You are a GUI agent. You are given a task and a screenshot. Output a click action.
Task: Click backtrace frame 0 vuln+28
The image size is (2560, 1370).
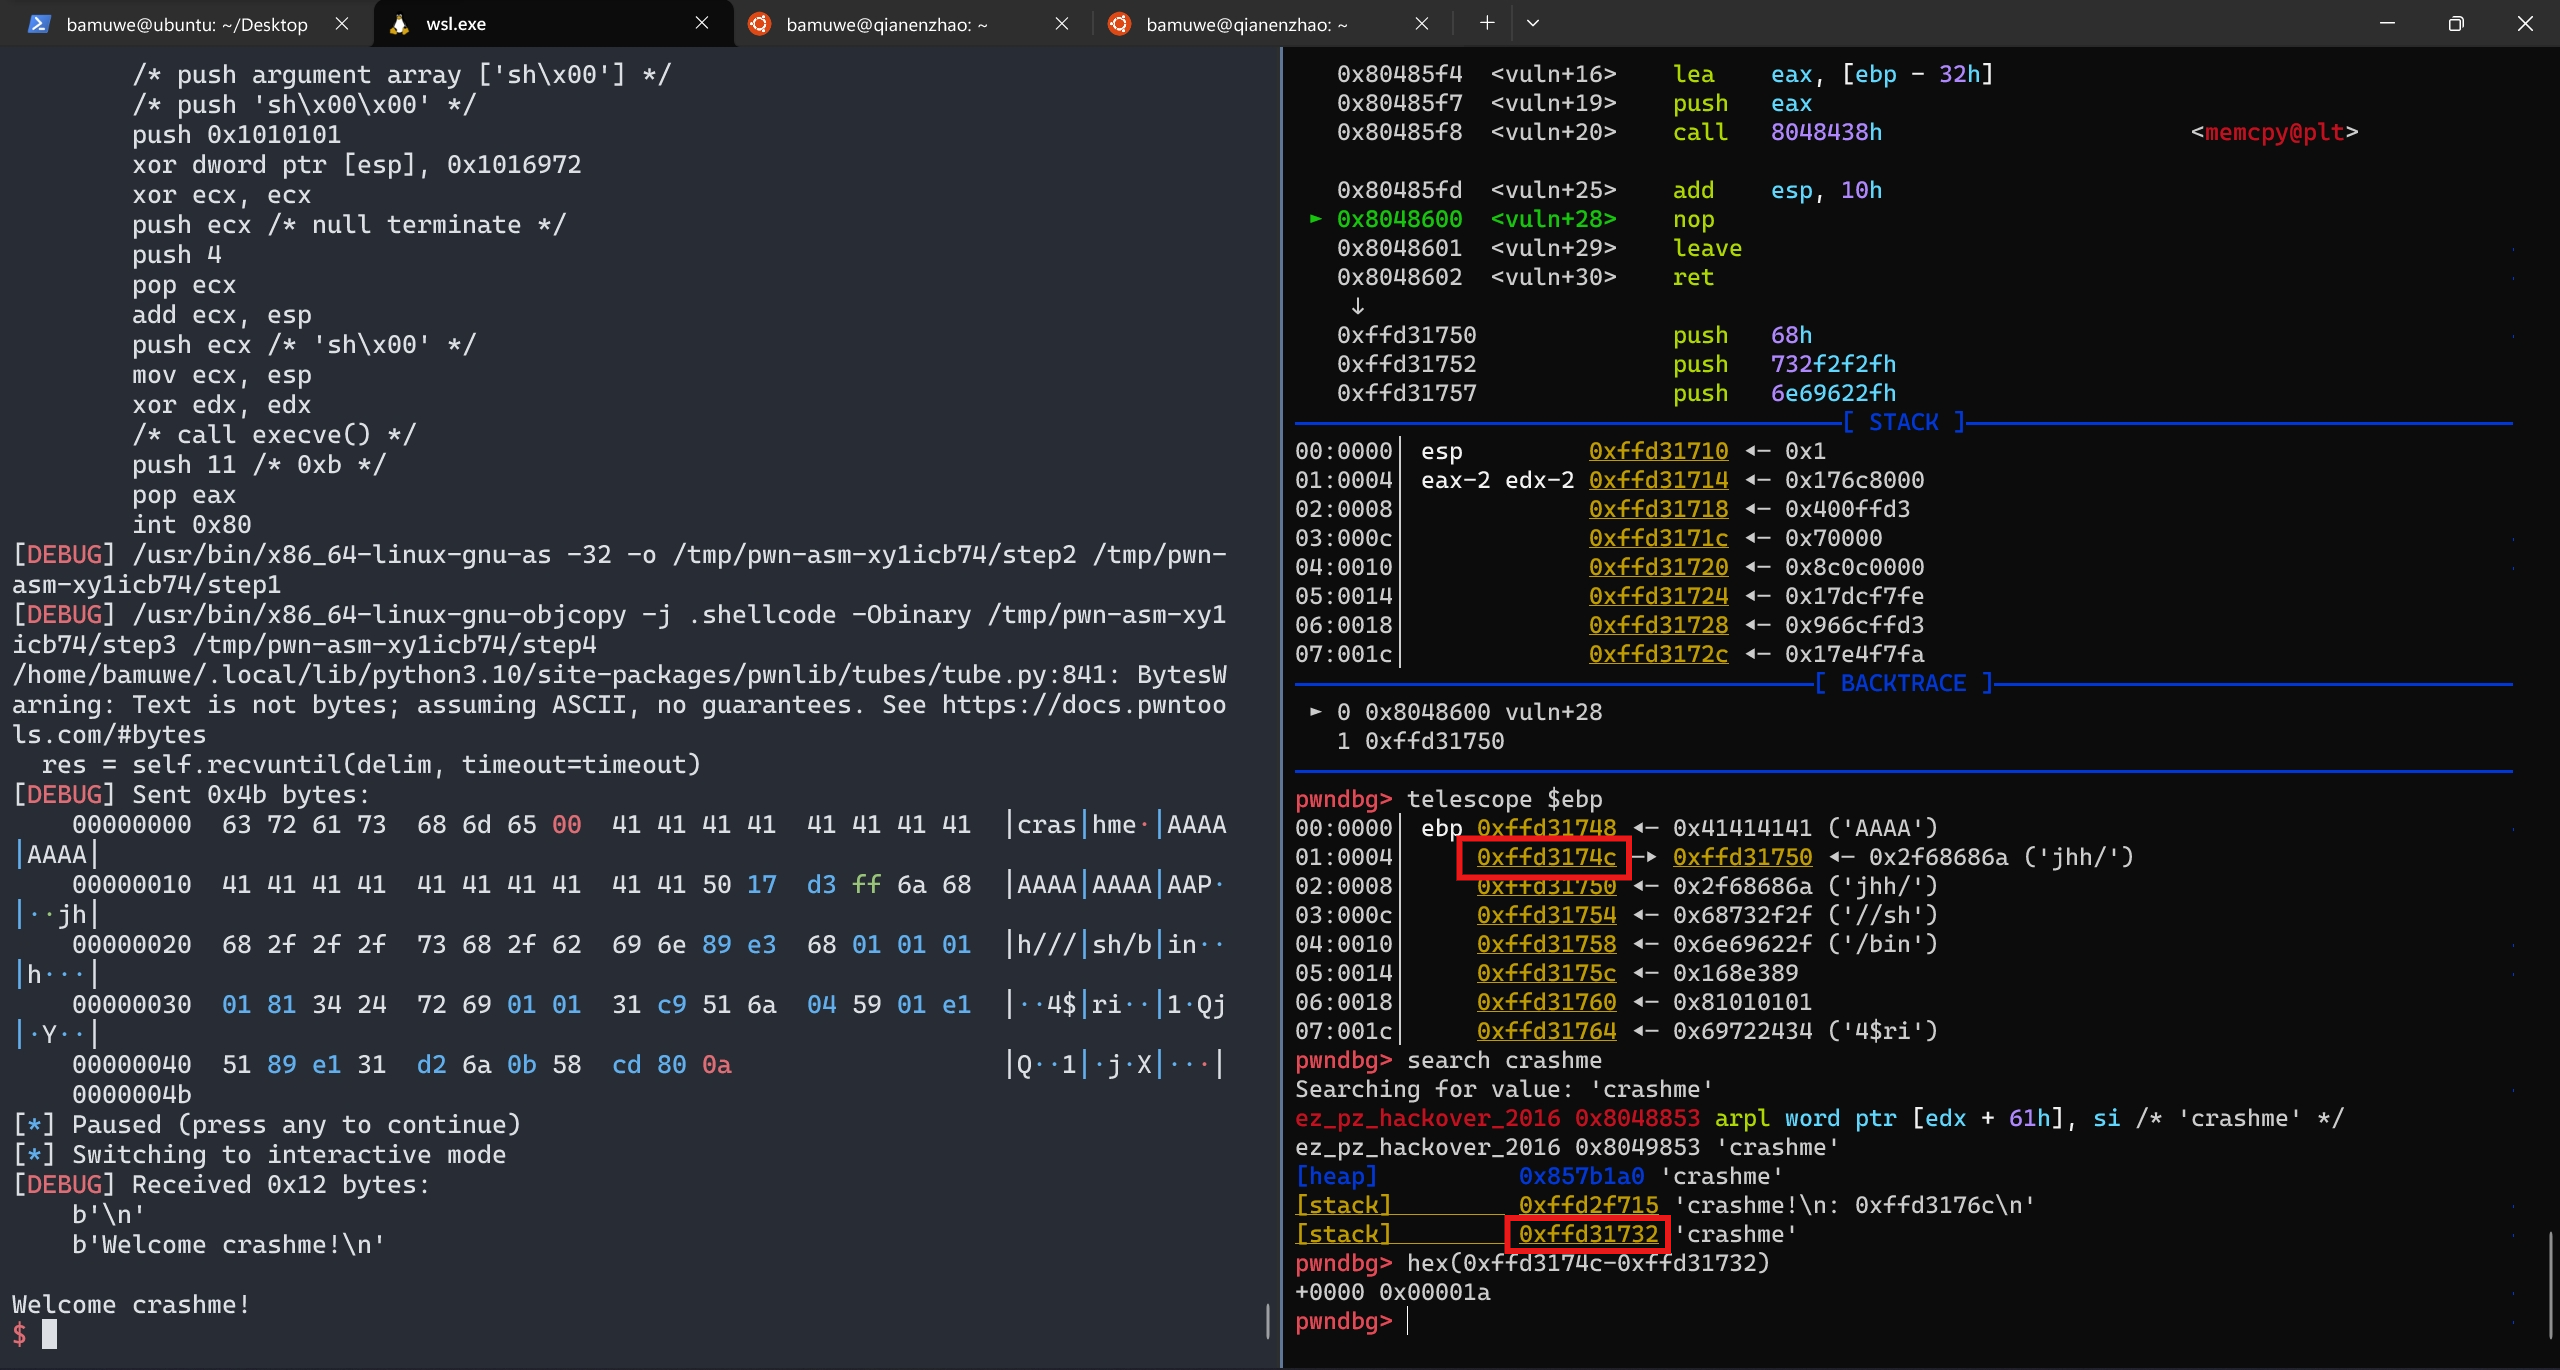pos(1469,712)
